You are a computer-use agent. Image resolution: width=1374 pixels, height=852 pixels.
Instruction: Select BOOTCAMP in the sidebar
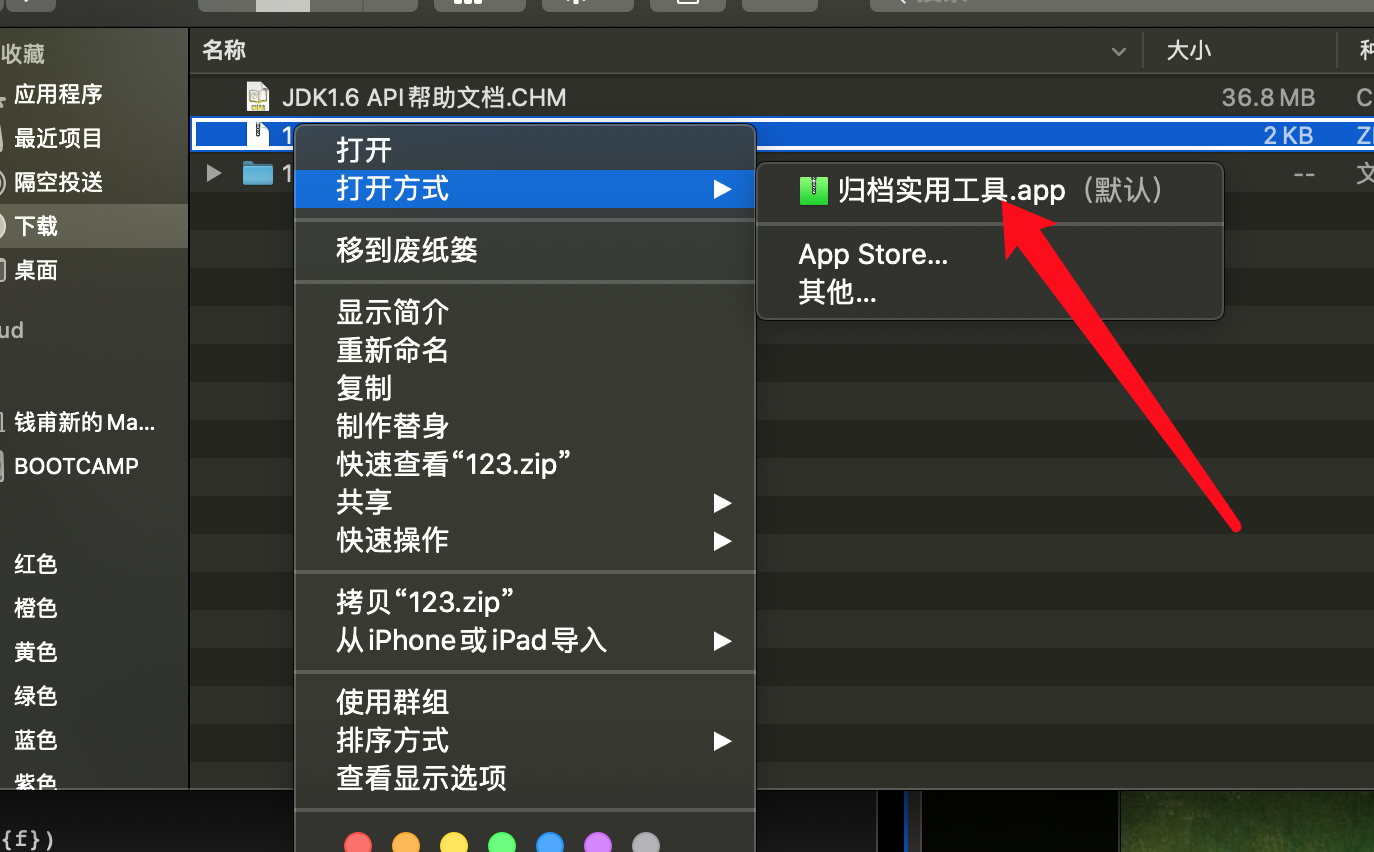click(76, 465)
